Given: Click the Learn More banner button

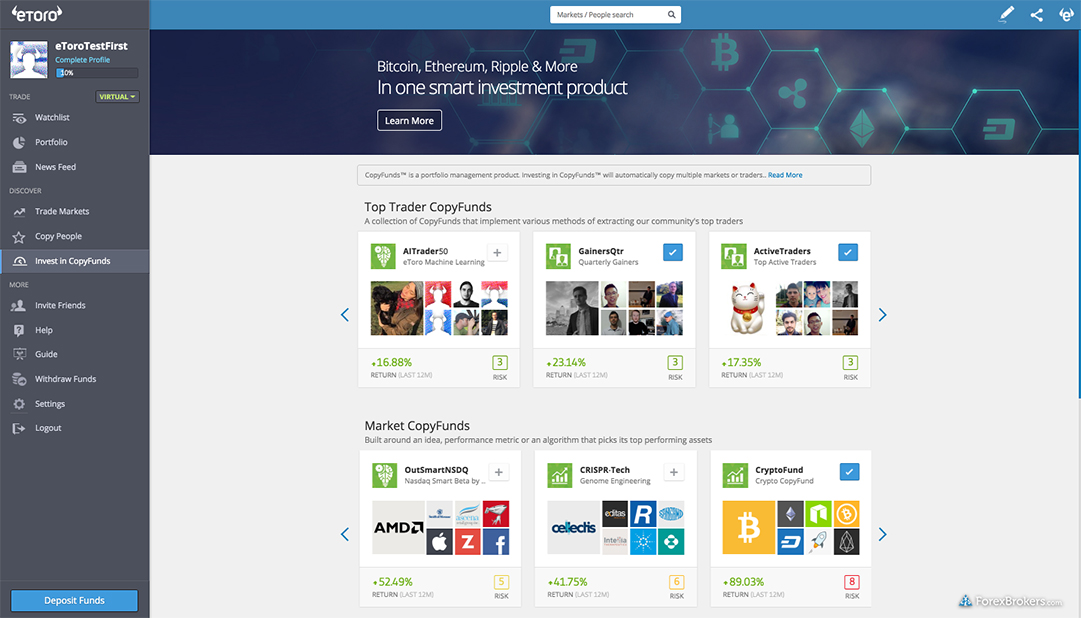Looking at the screenshot, I should pos(410,121).
